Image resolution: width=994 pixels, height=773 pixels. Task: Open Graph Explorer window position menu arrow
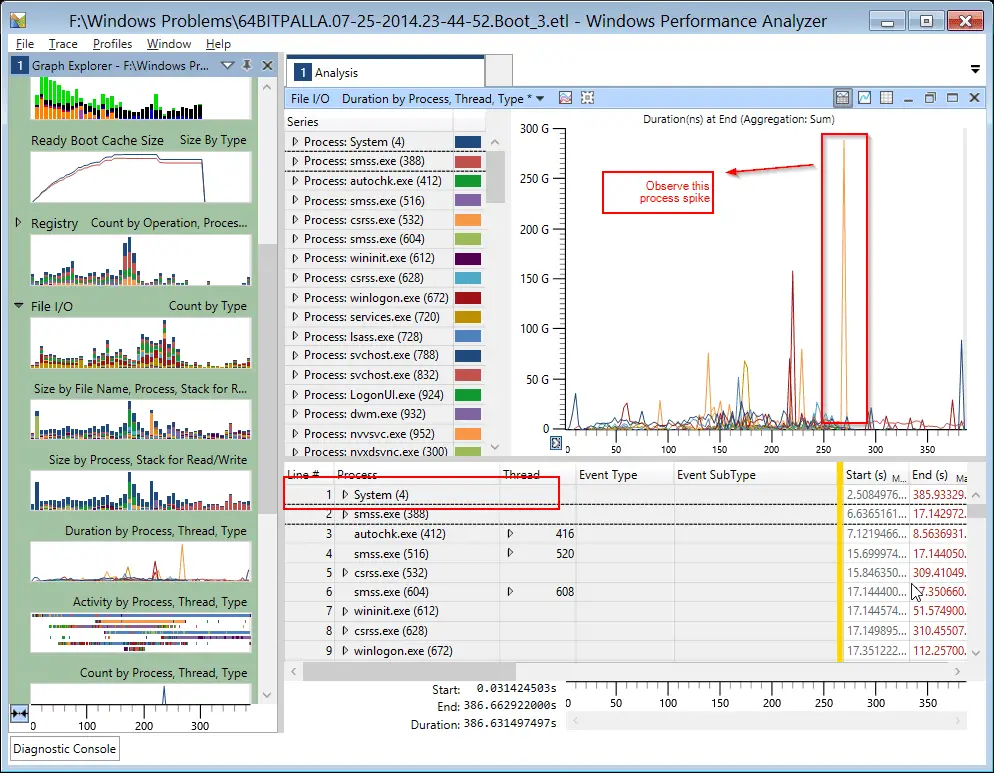228,65
